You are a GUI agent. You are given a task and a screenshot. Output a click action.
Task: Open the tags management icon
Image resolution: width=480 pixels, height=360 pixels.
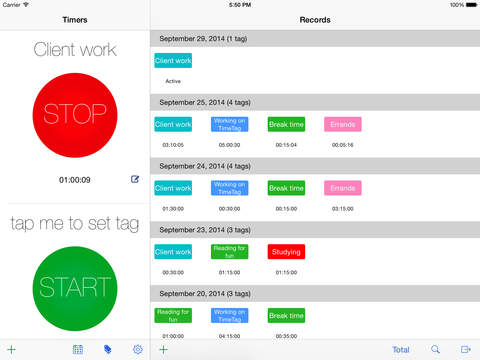coord(108,349)
